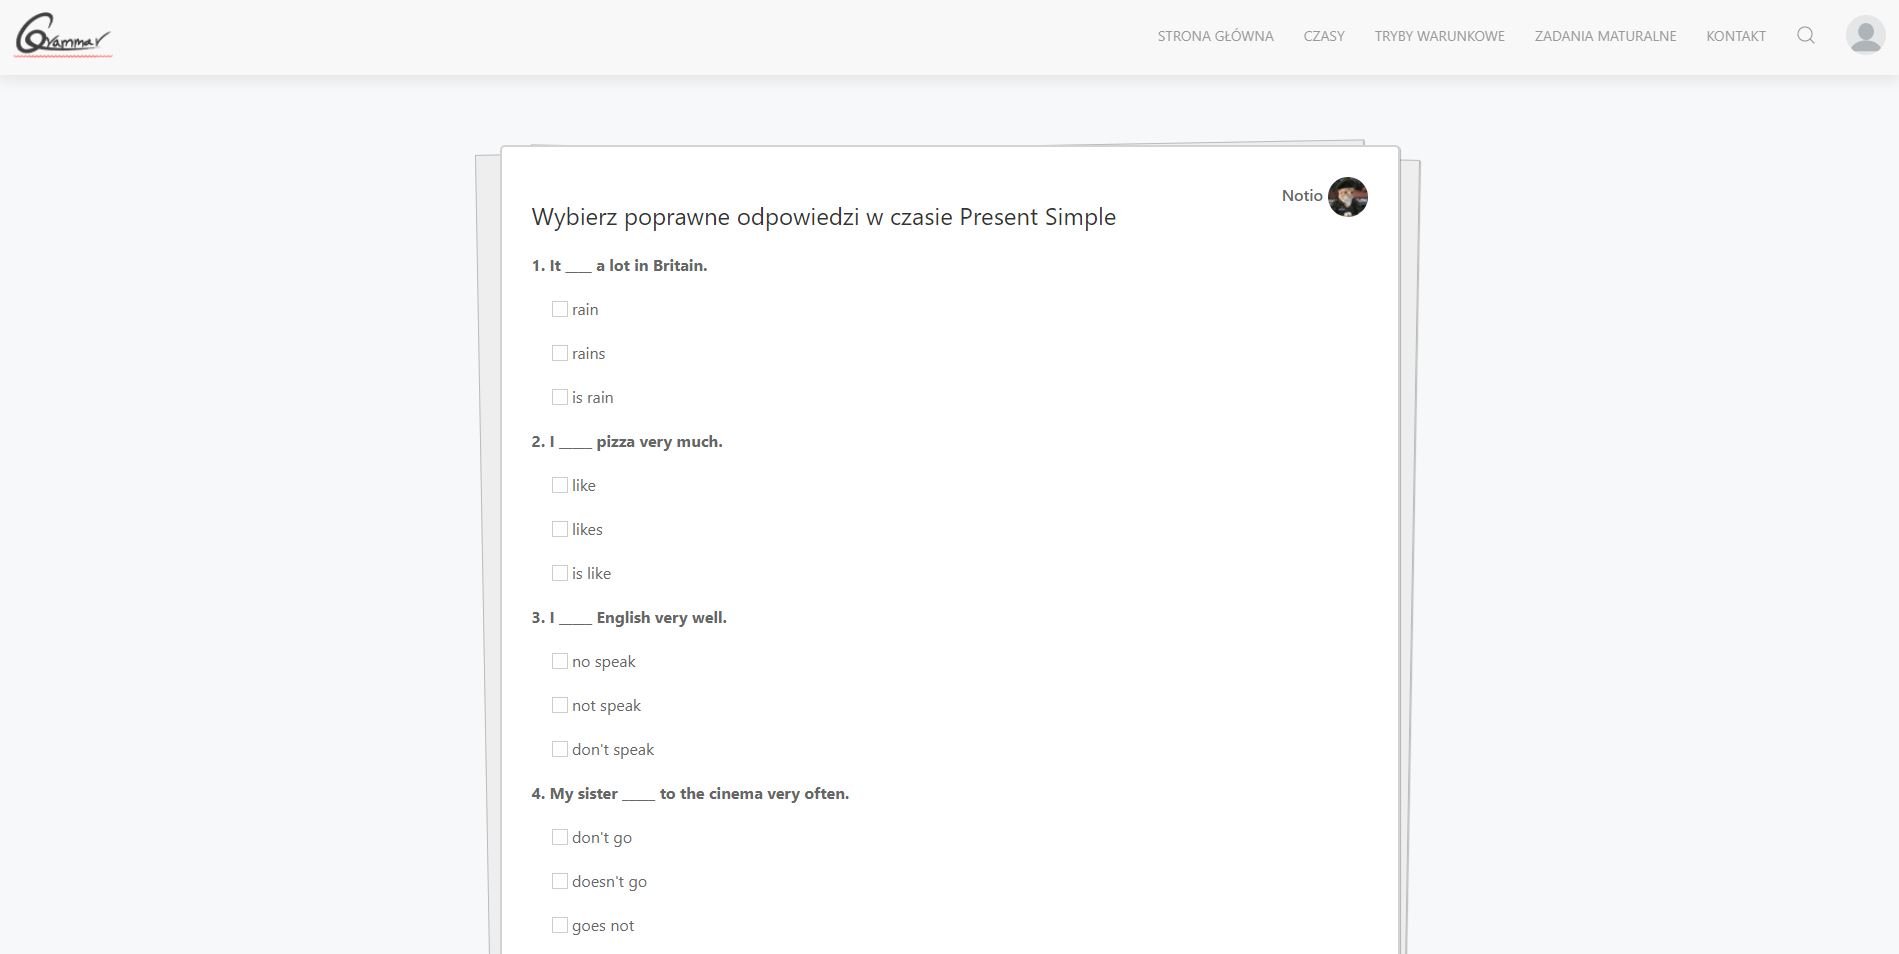This screenshot has width=1899, height=954.
Task: Select the 'doesn't go' checkbox
Action: tap(560, 882)
